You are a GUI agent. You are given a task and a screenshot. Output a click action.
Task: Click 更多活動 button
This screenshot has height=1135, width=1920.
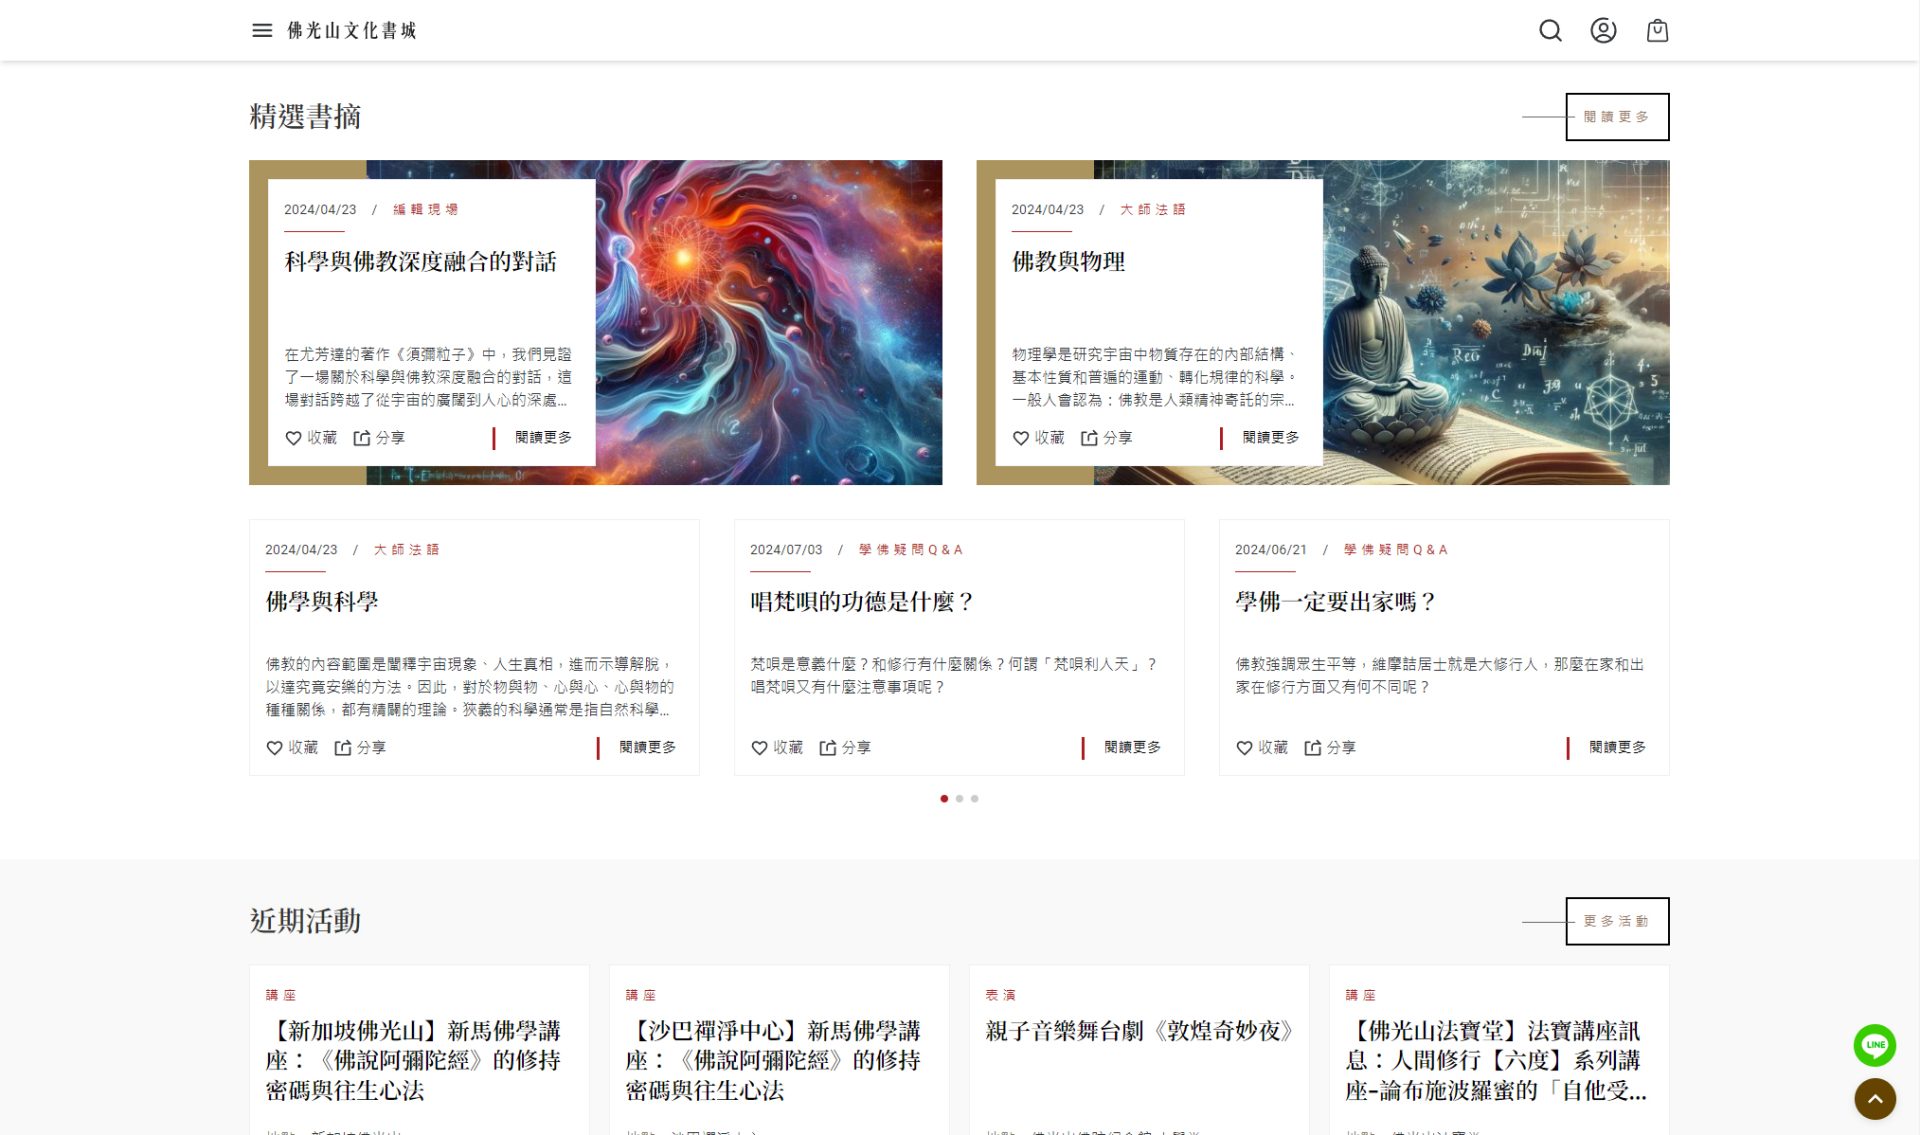click(x=1617, y=921)
